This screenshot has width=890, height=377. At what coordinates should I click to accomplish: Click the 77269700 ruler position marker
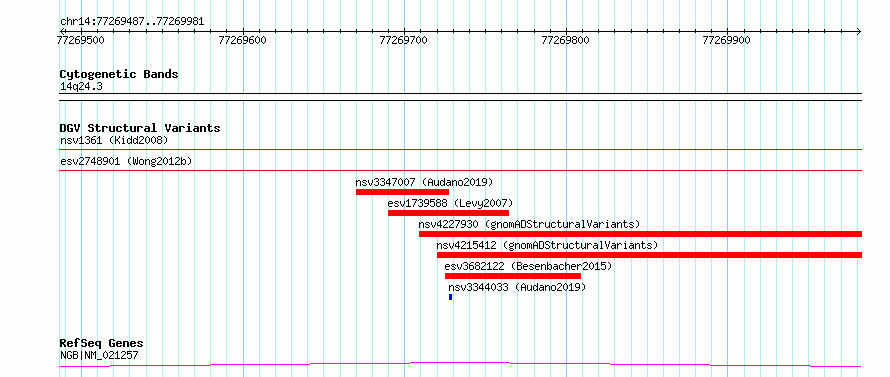404,40
